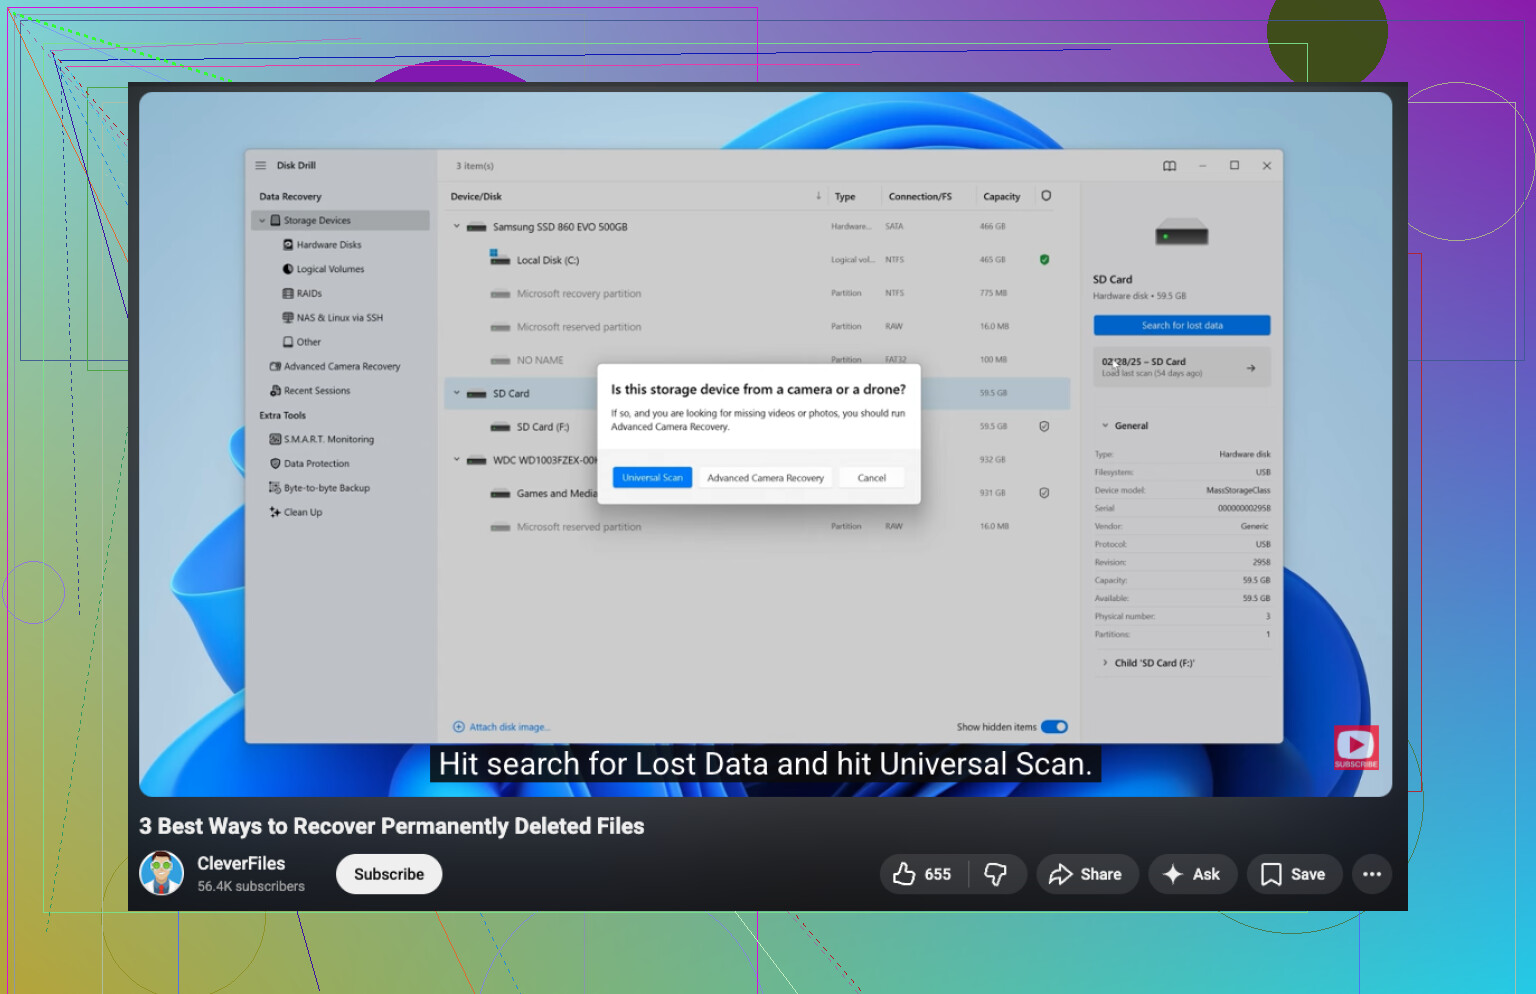Click the shield column header icon

tap(1046, 196)
